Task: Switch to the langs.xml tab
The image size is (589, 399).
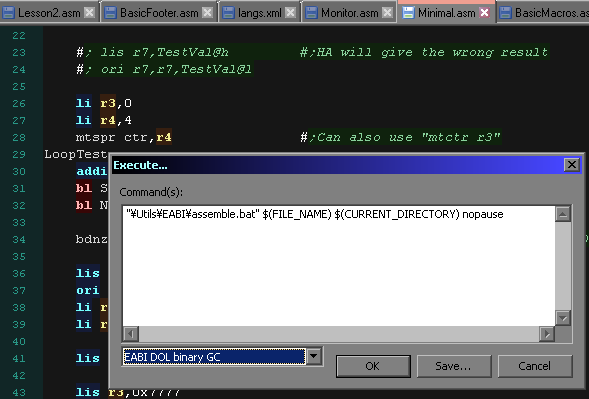Action: point(259,13)
